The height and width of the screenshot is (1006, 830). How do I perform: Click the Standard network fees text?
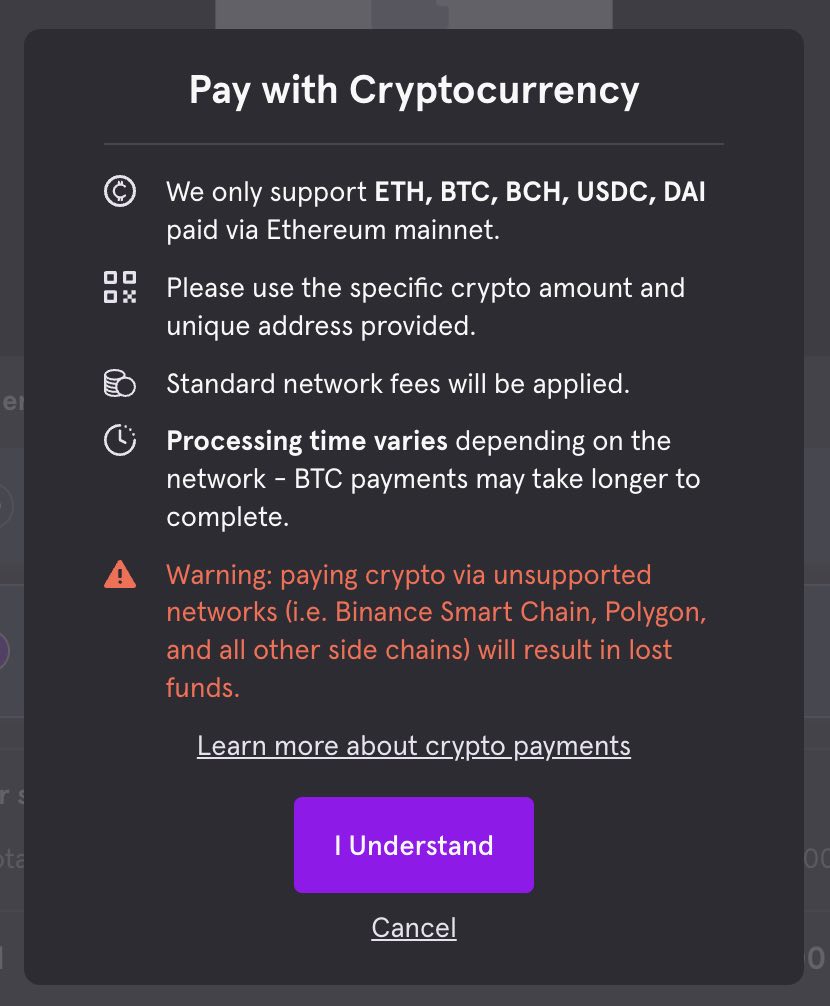click(x=398, y=384)
